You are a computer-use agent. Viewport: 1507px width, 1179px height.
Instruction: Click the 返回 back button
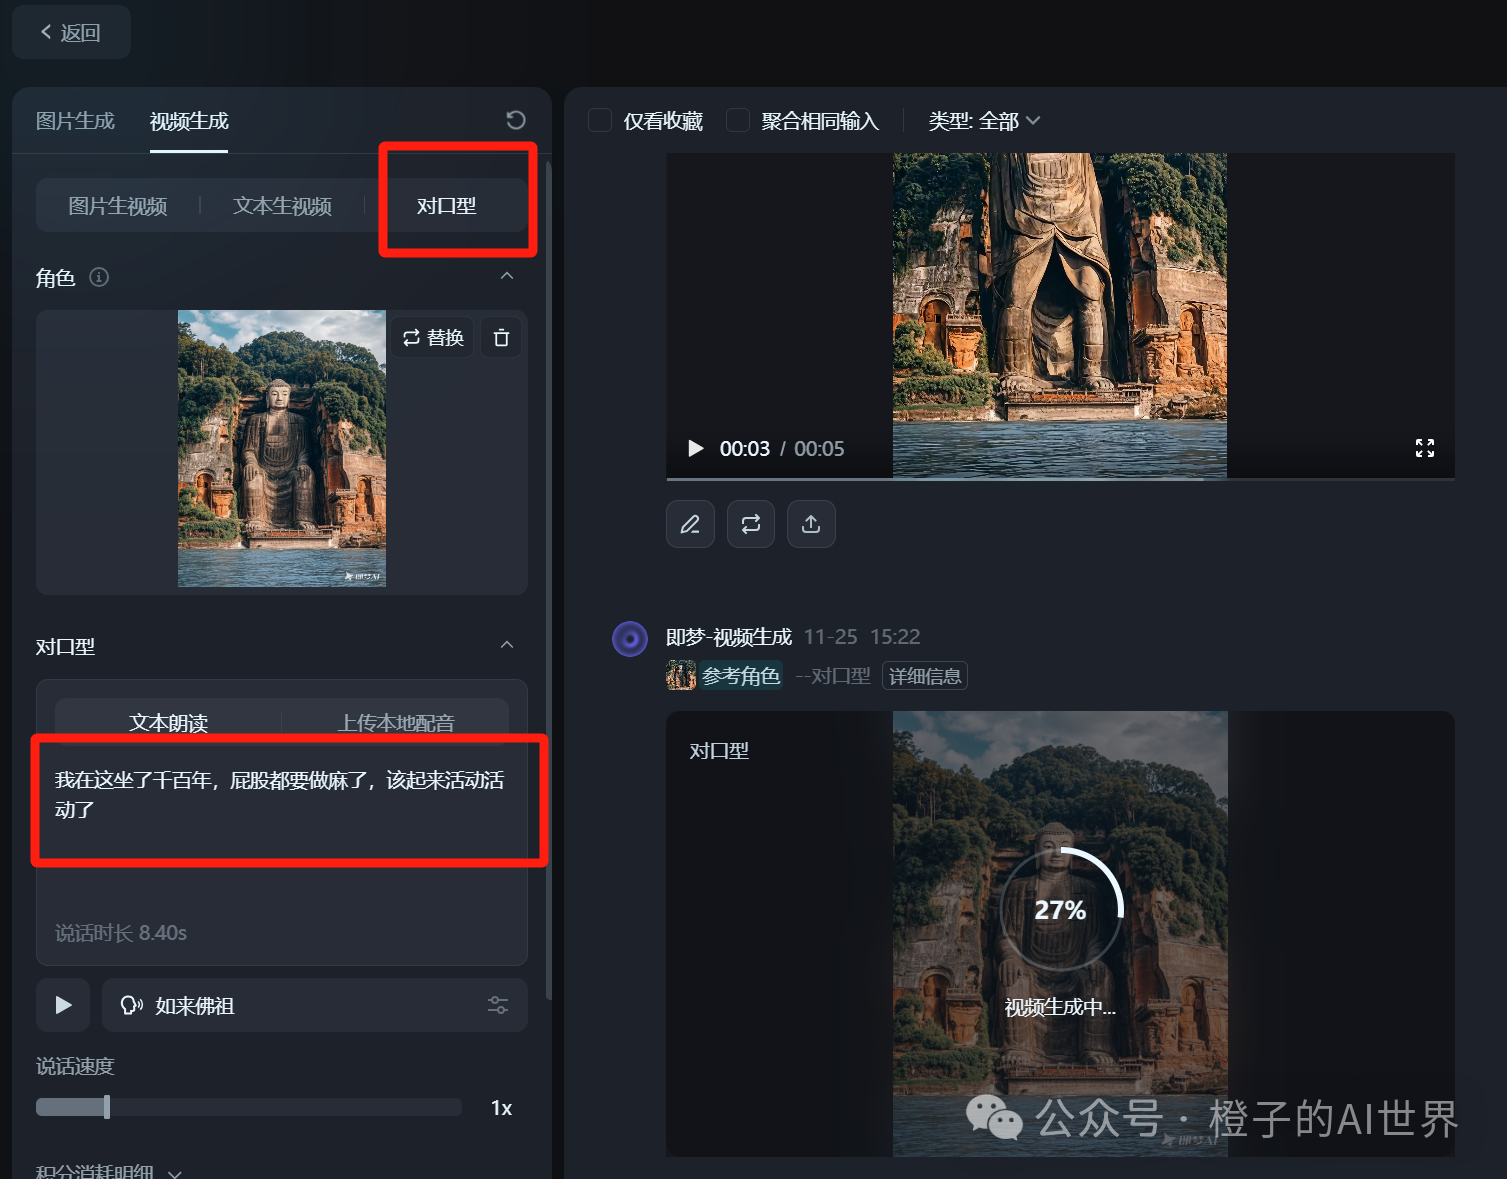(x=70, y=31)
